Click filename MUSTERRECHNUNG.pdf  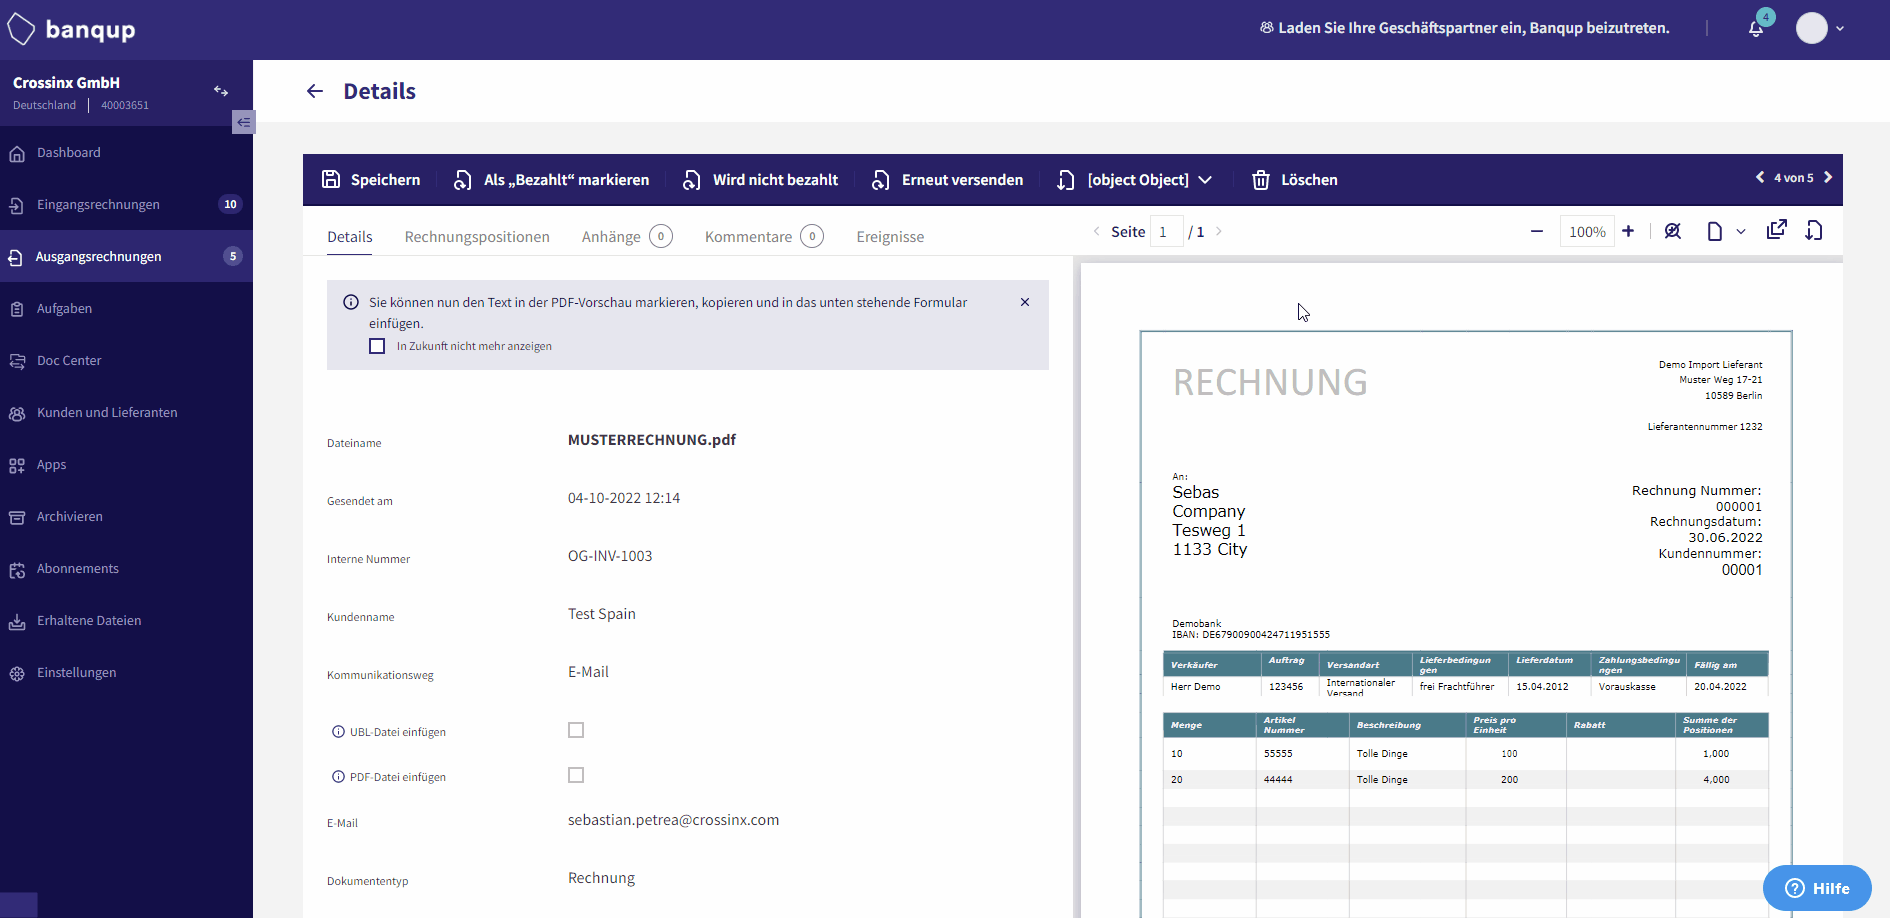point(652,440)
